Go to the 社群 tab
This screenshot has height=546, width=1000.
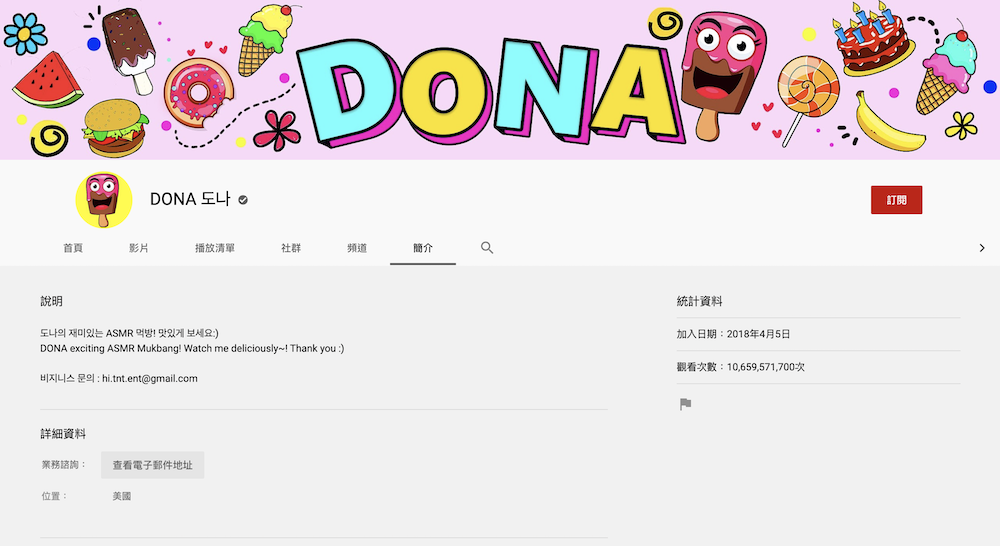tap(291, 247)
